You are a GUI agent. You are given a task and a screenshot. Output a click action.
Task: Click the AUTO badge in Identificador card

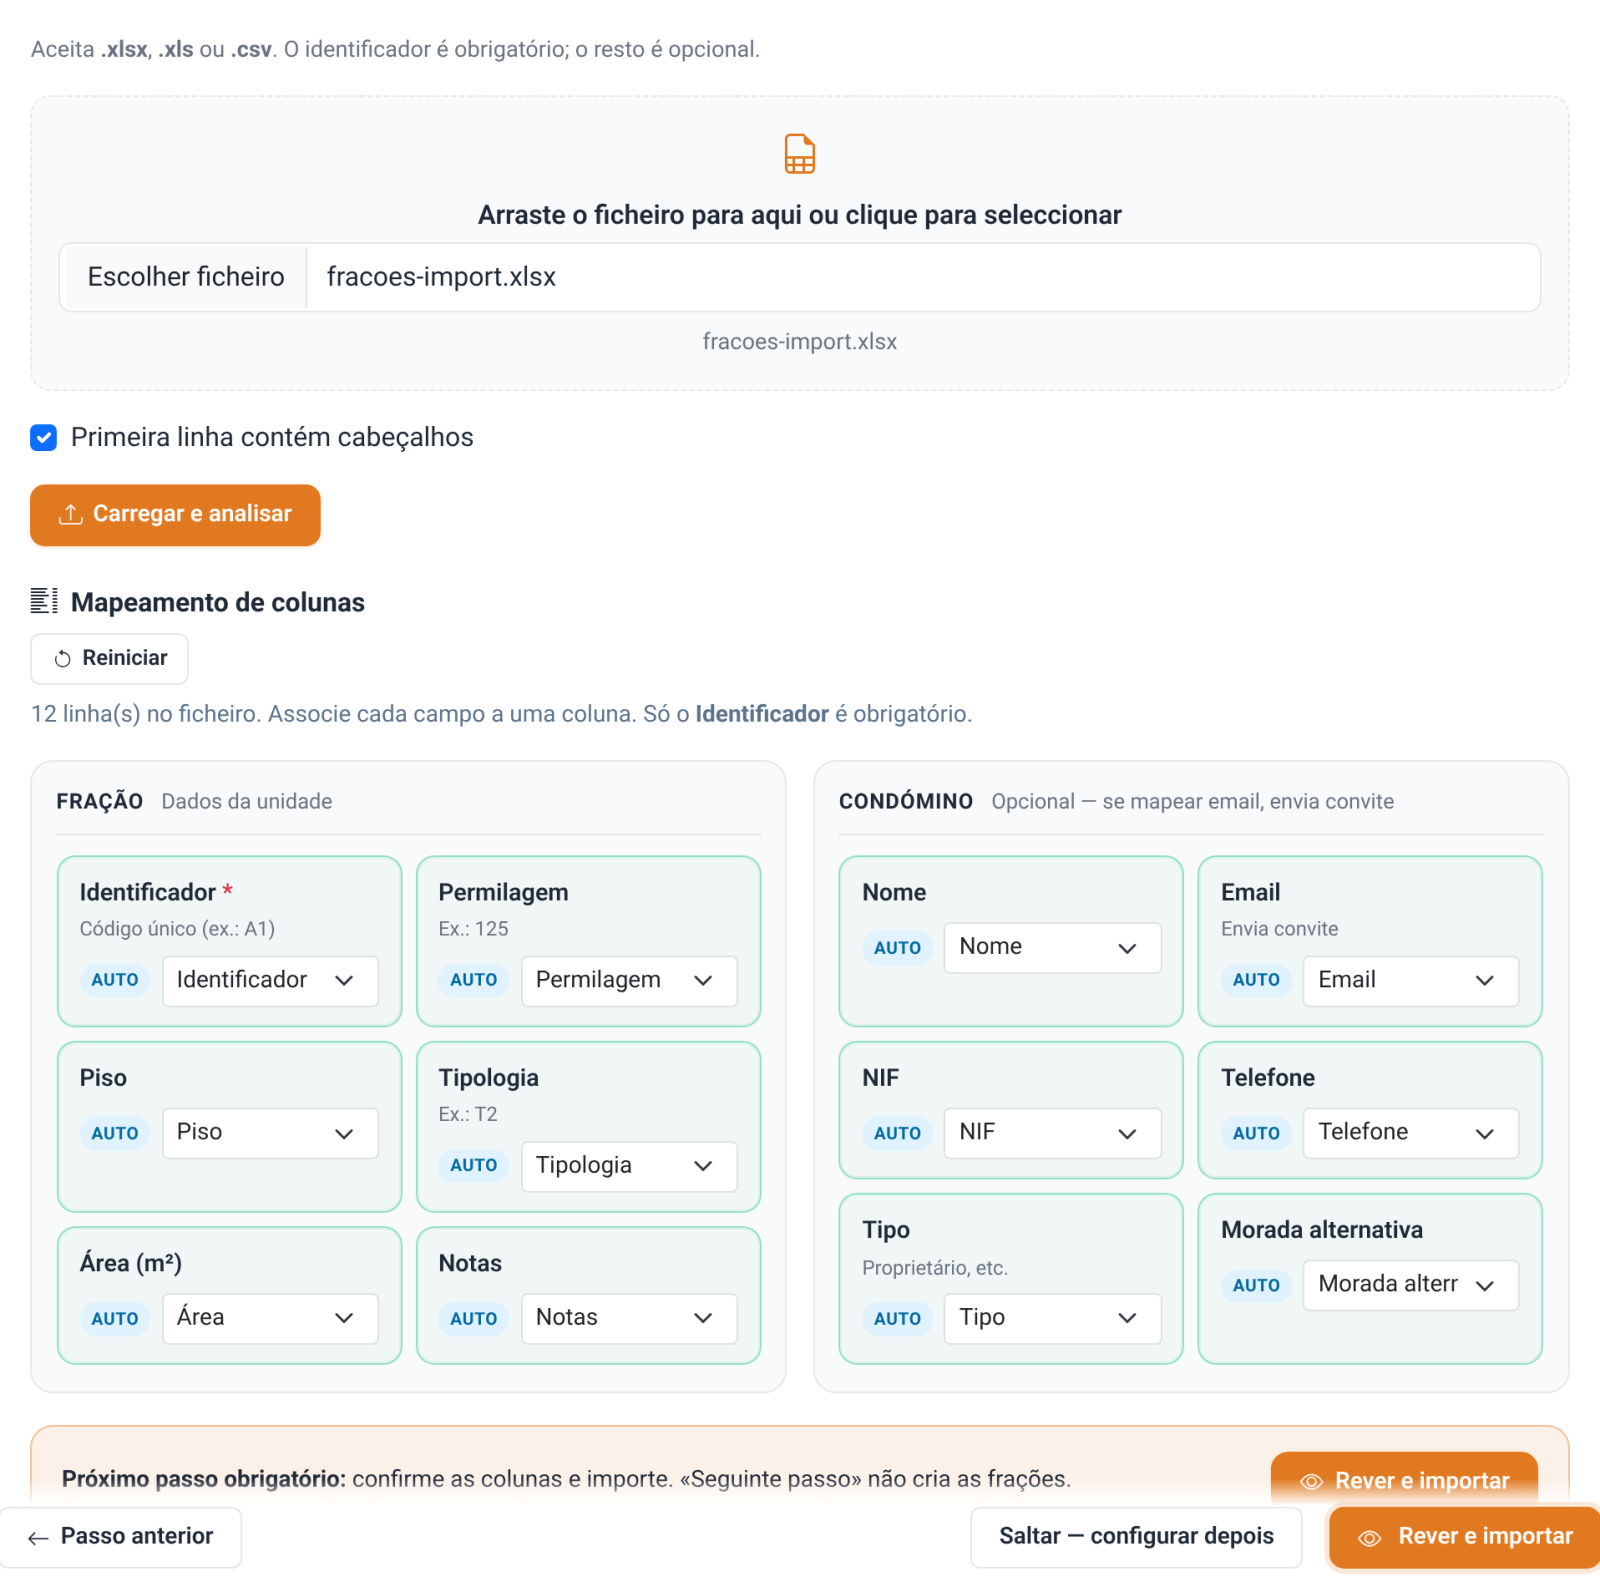[x=115, y=980]
